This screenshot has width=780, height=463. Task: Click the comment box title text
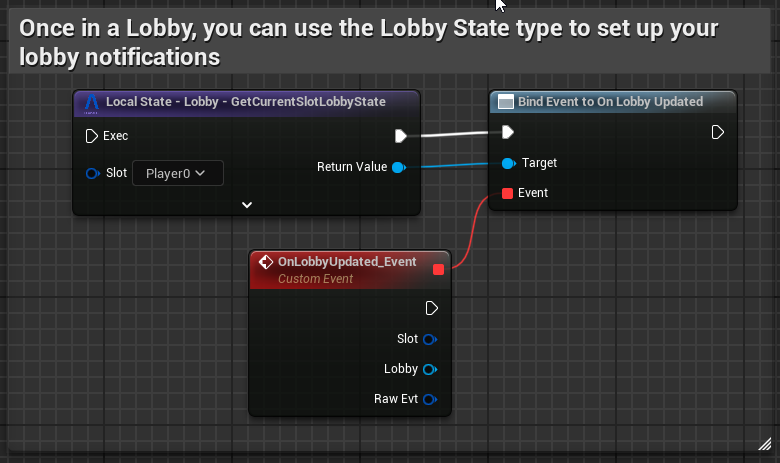(370, 43)
